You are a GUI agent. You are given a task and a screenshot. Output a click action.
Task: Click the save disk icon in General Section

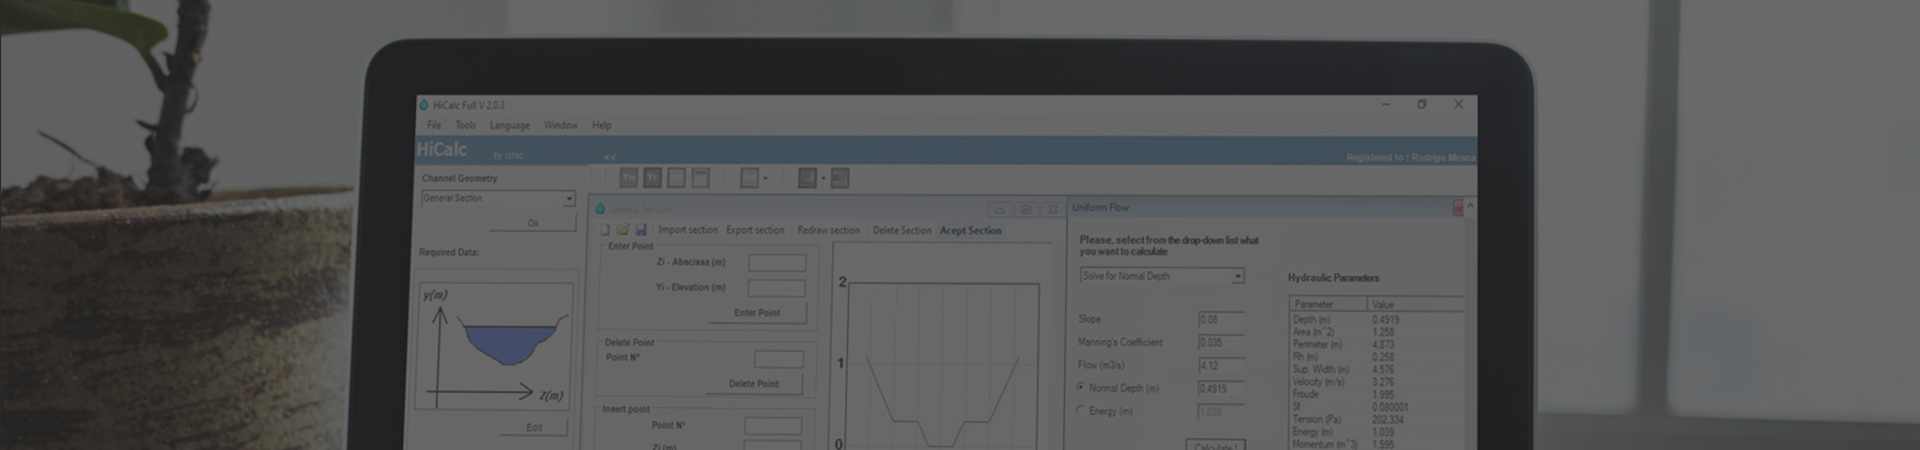pos(641,230)
